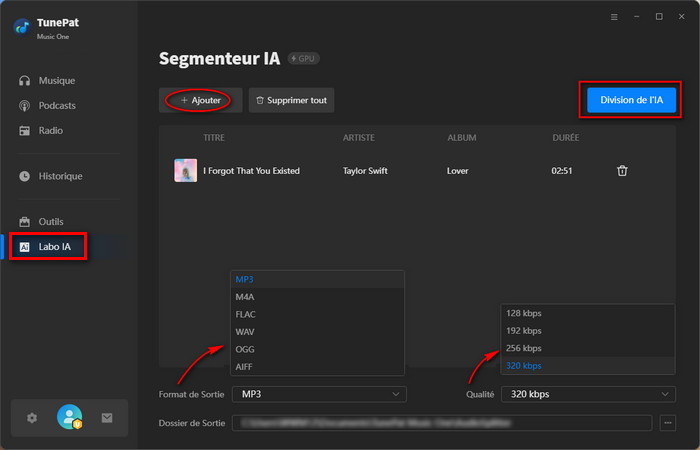The height and width of the screenshot is (450, 700).
Task: Click the Outils toolbox icon
Action: (x=25, y=222)
